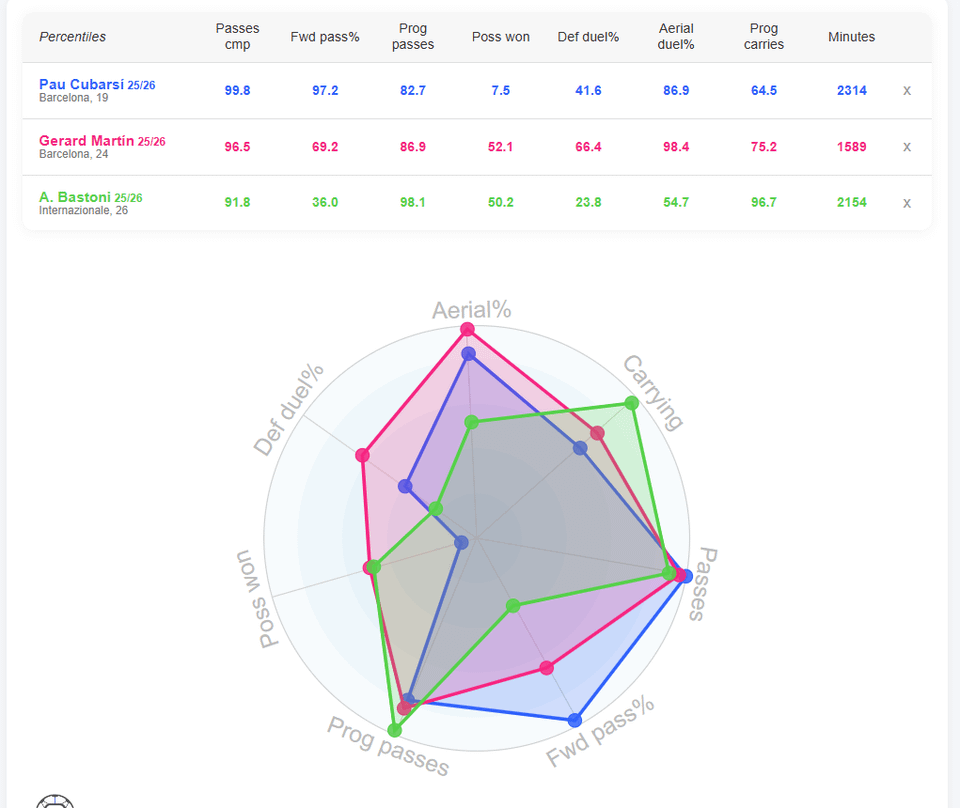Remove Gerard Martín row with x
The height and width of the screenshot is (808, 960).
[907, 146]
